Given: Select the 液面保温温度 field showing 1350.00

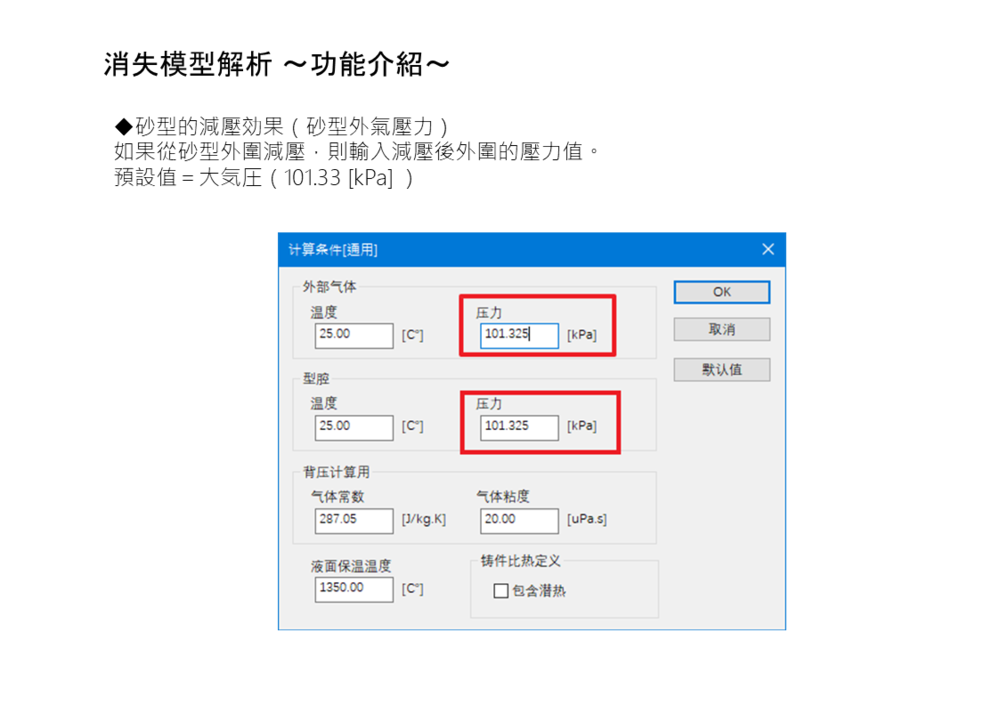Looking at the screenshot, I should tap(353, 589).
